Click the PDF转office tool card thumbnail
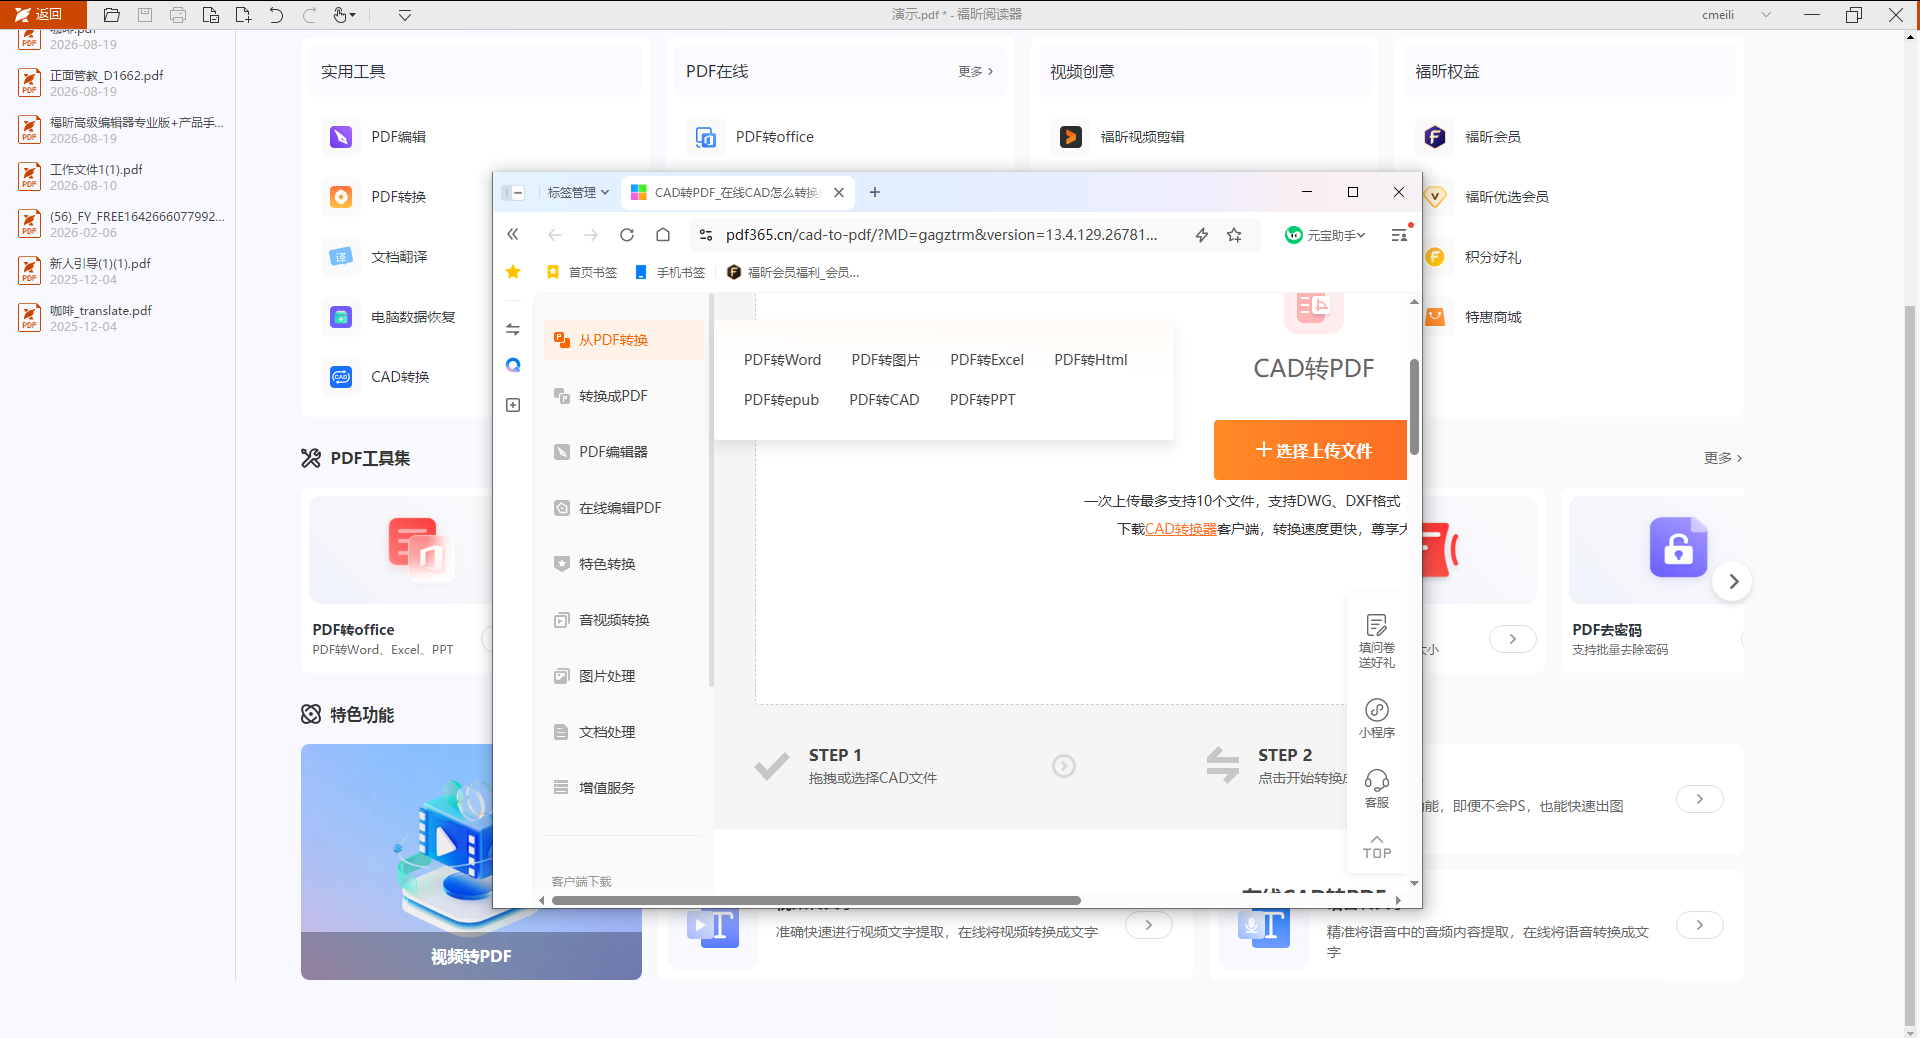This screenshot has width=1920, height=1038. pos(401,550)
